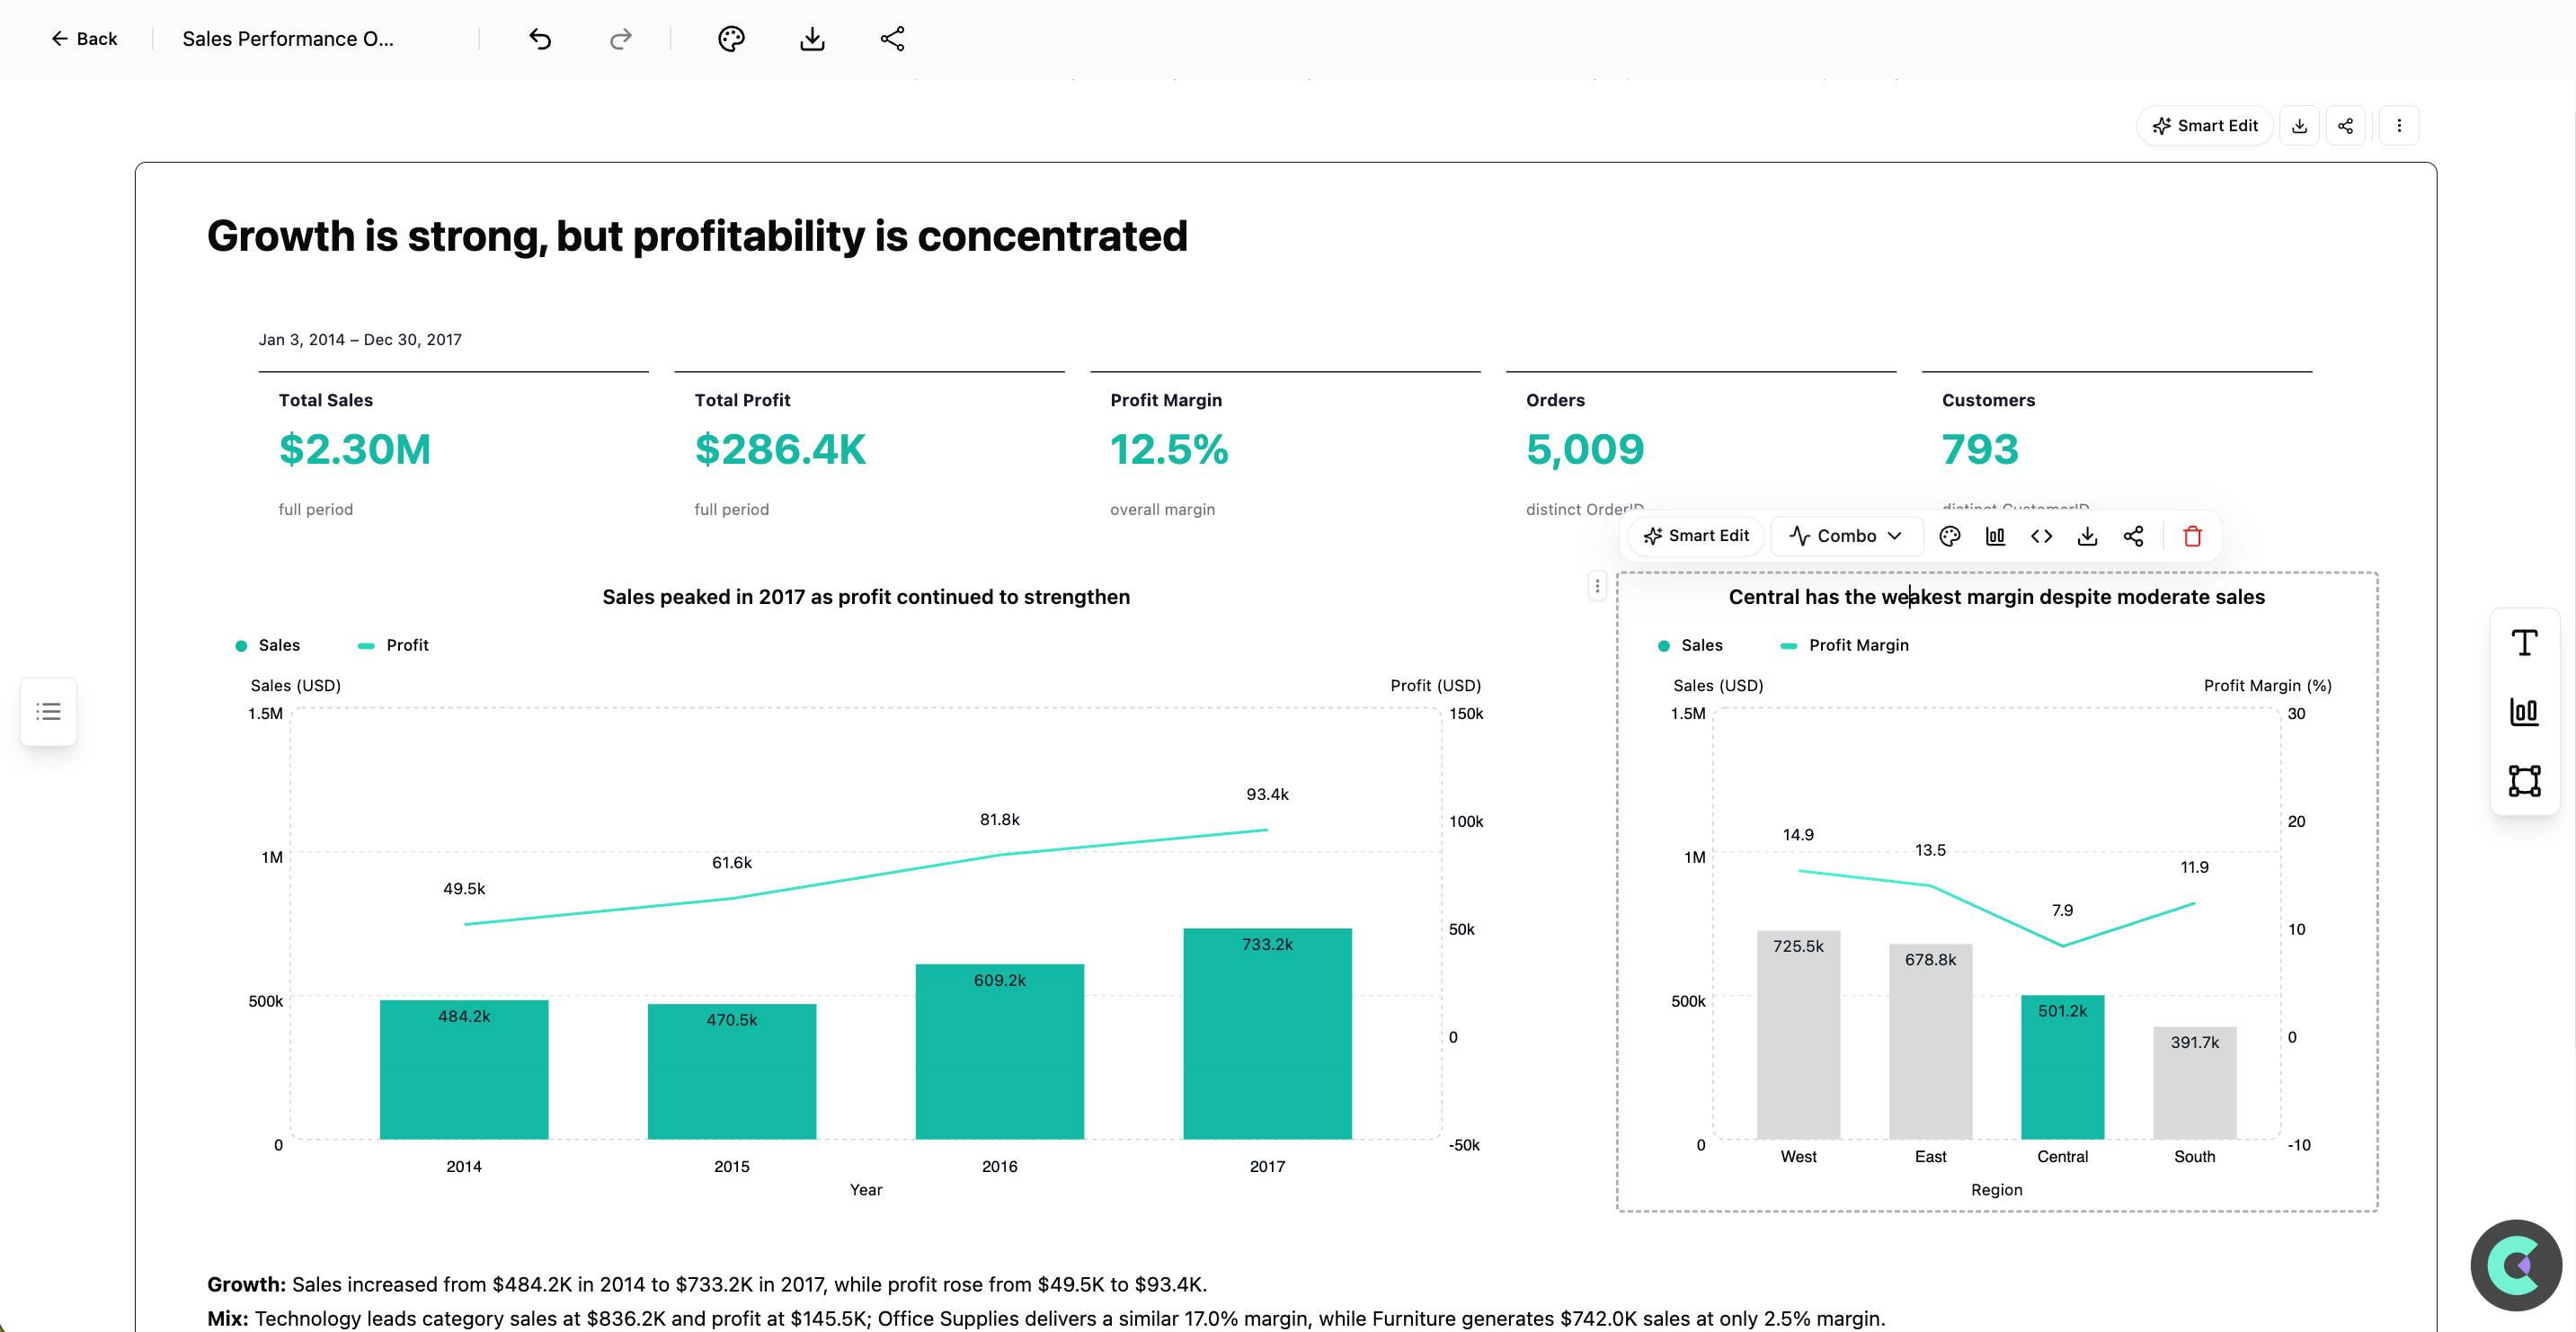Click the 2015 sales bar
2576x1332 pixels.
732,1072
